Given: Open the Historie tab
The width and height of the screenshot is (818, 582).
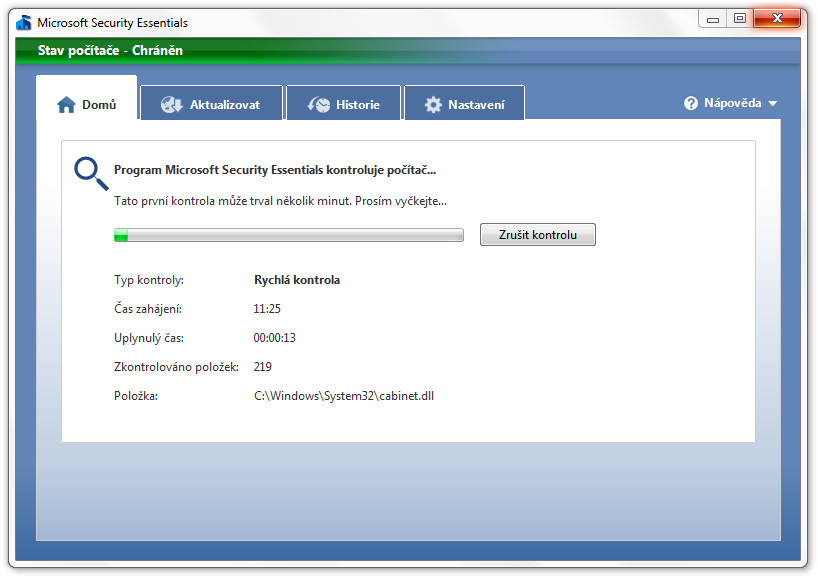Looking at the screenshot, I should (344, 103).
